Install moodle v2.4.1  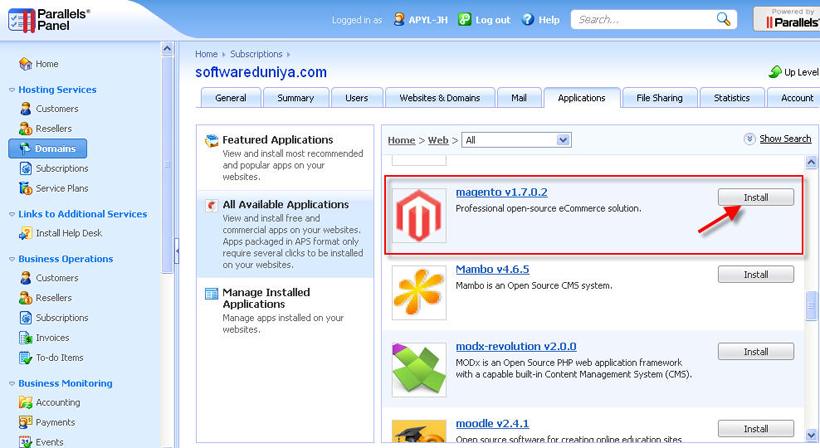(756, 429)
